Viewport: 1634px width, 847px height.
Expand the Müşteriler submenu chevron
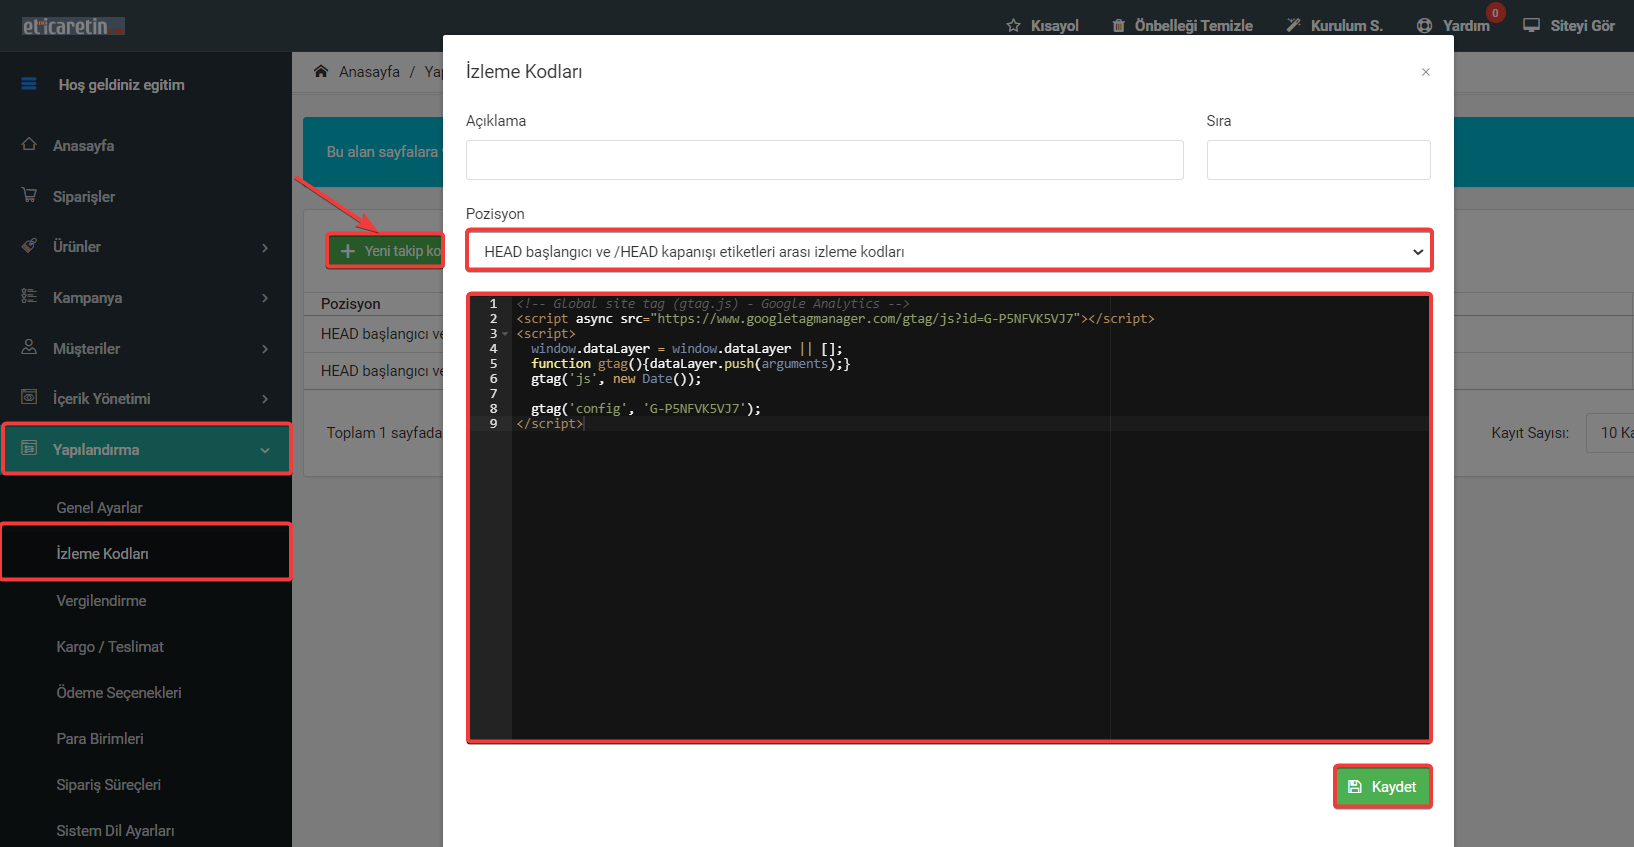[x=265, y=349]
